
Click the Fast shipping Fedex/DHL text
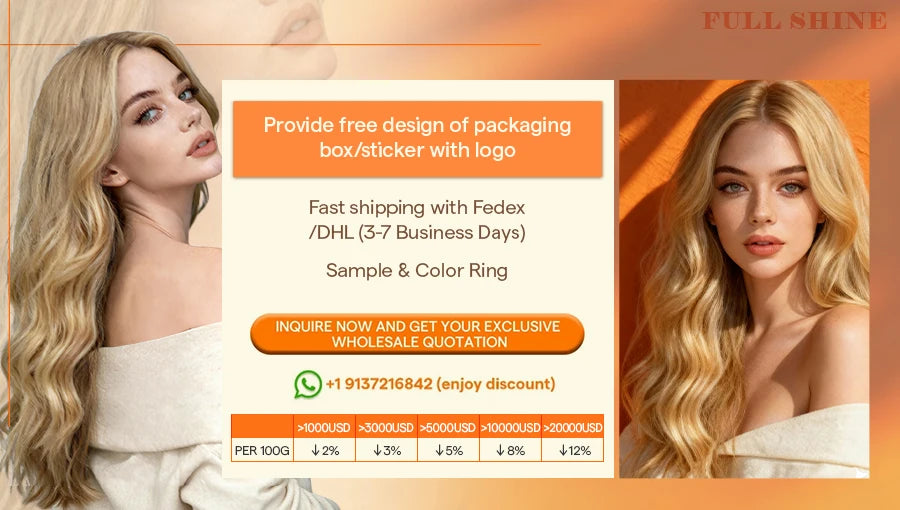click(417, 220)
